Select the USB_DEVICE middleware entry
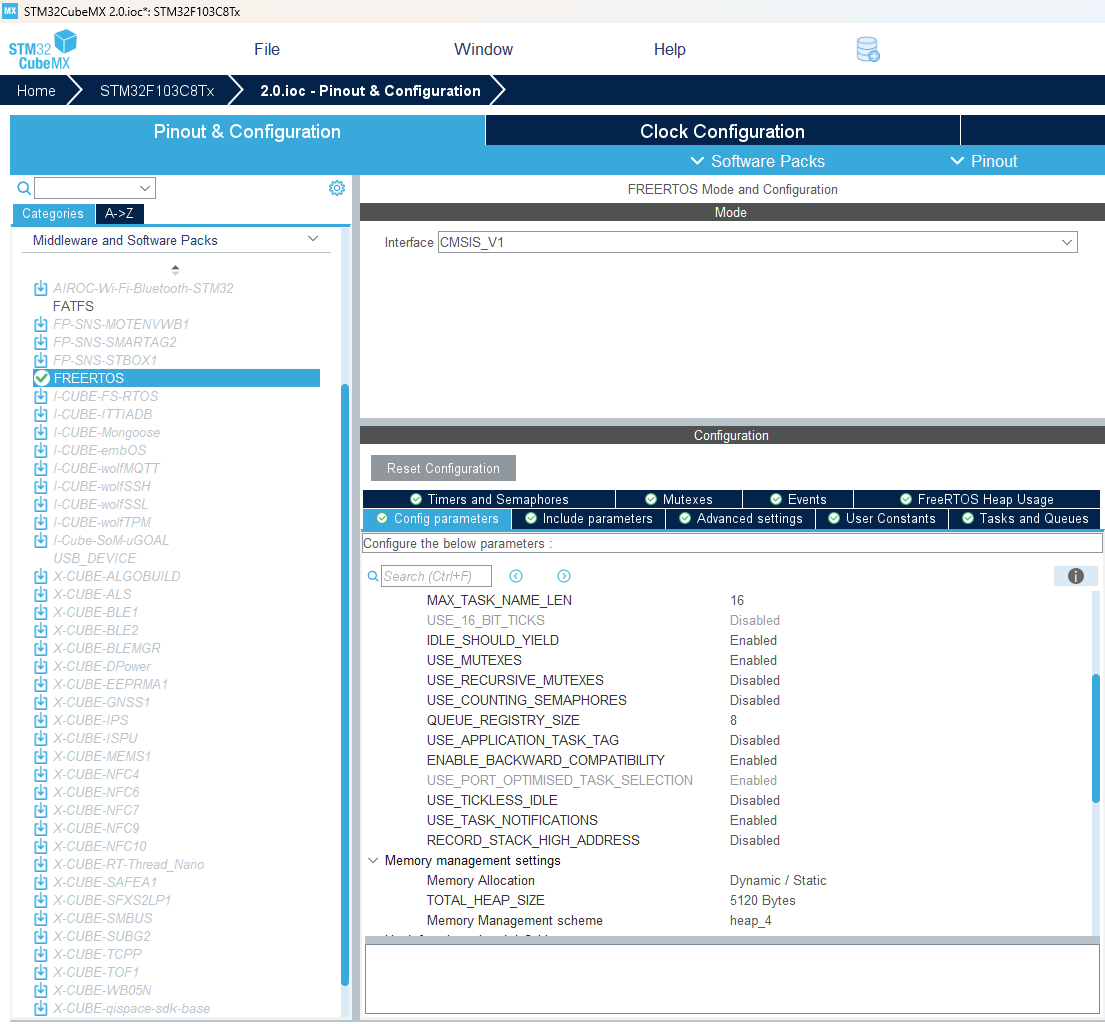Image resolution: width=1105 pixels, height=1024 pixels. pos(94,558)
